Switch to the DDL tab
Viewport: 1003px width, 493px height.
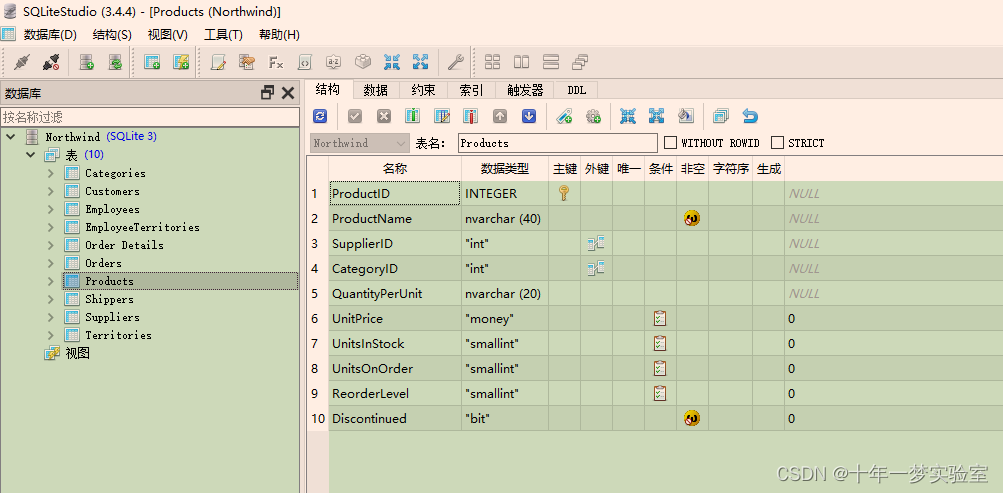[576, 90]
